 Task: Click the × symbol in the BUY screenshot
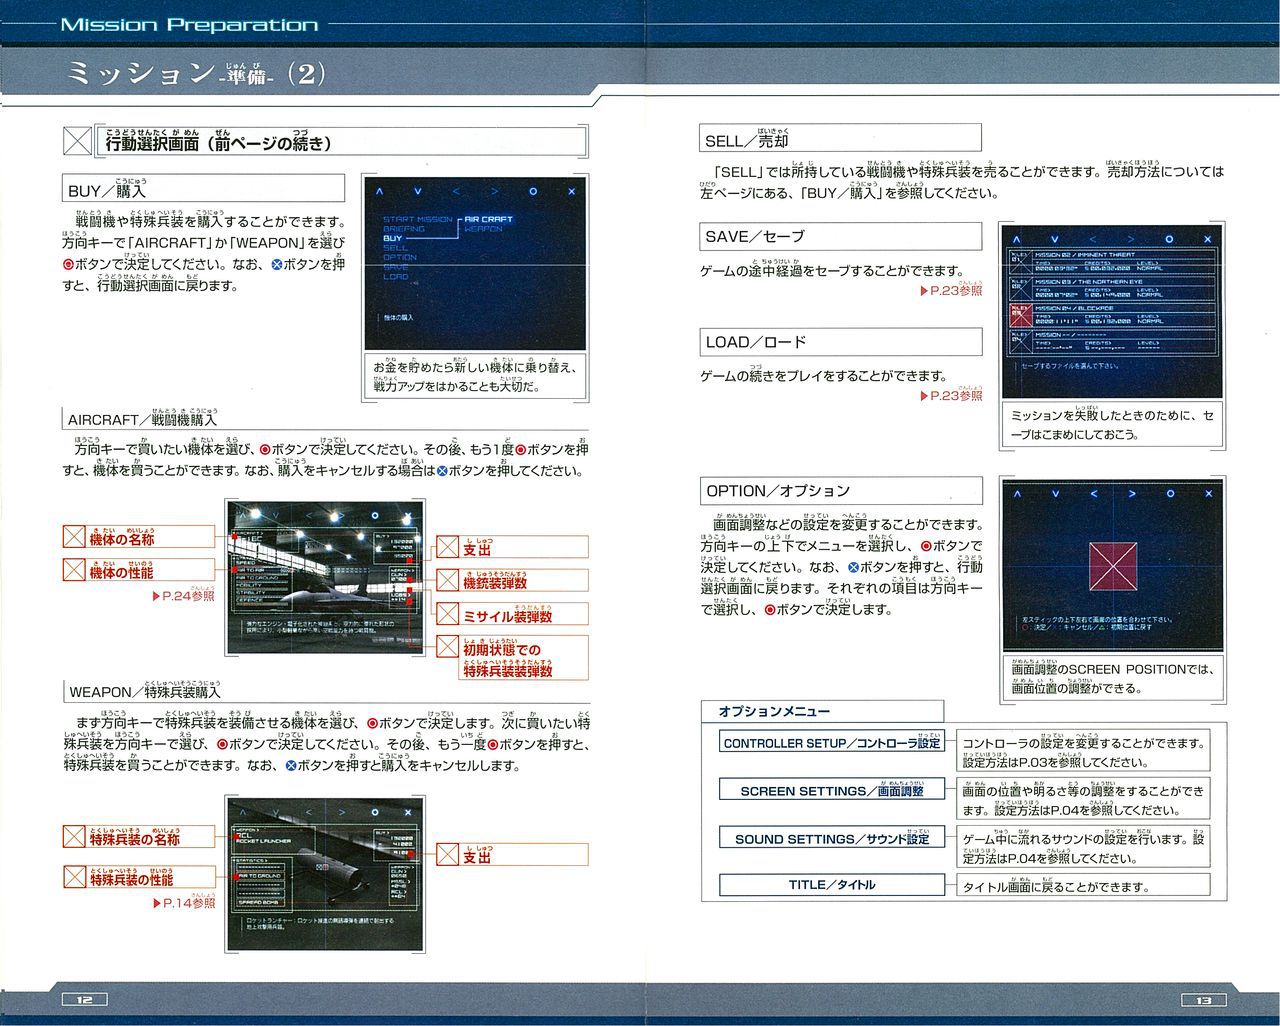click(571, 191)
